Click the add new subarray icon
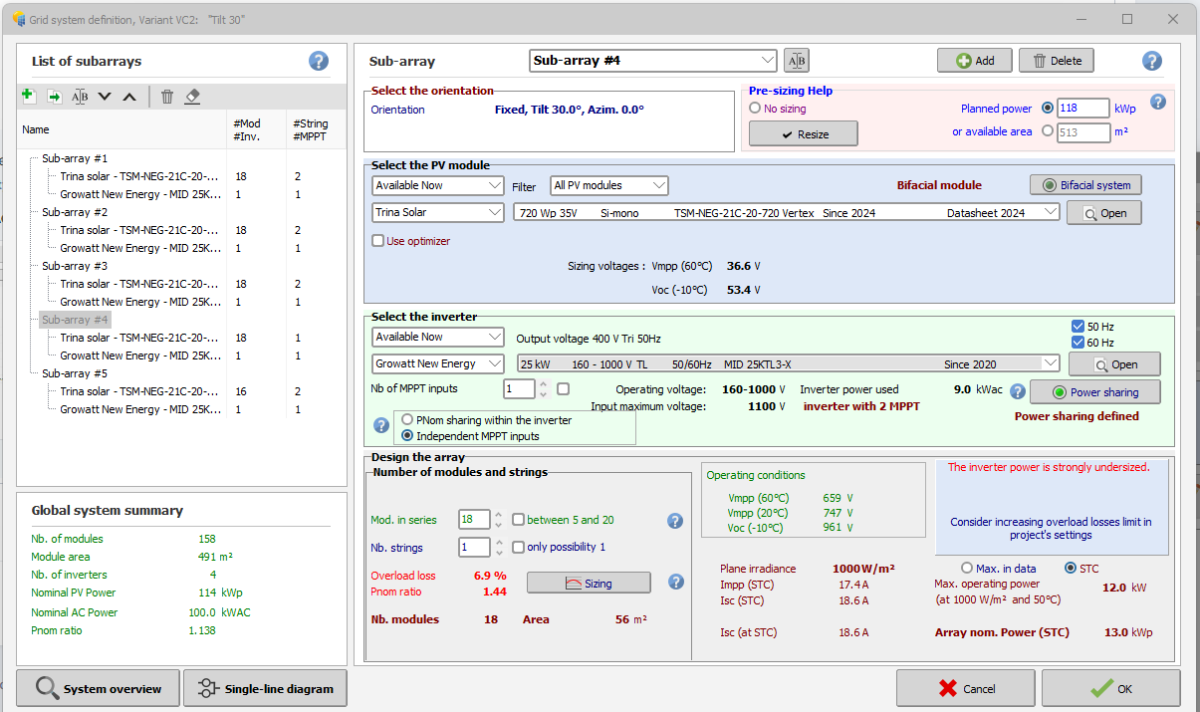Screen dimensions: 1200x712 tap(28, 96)
